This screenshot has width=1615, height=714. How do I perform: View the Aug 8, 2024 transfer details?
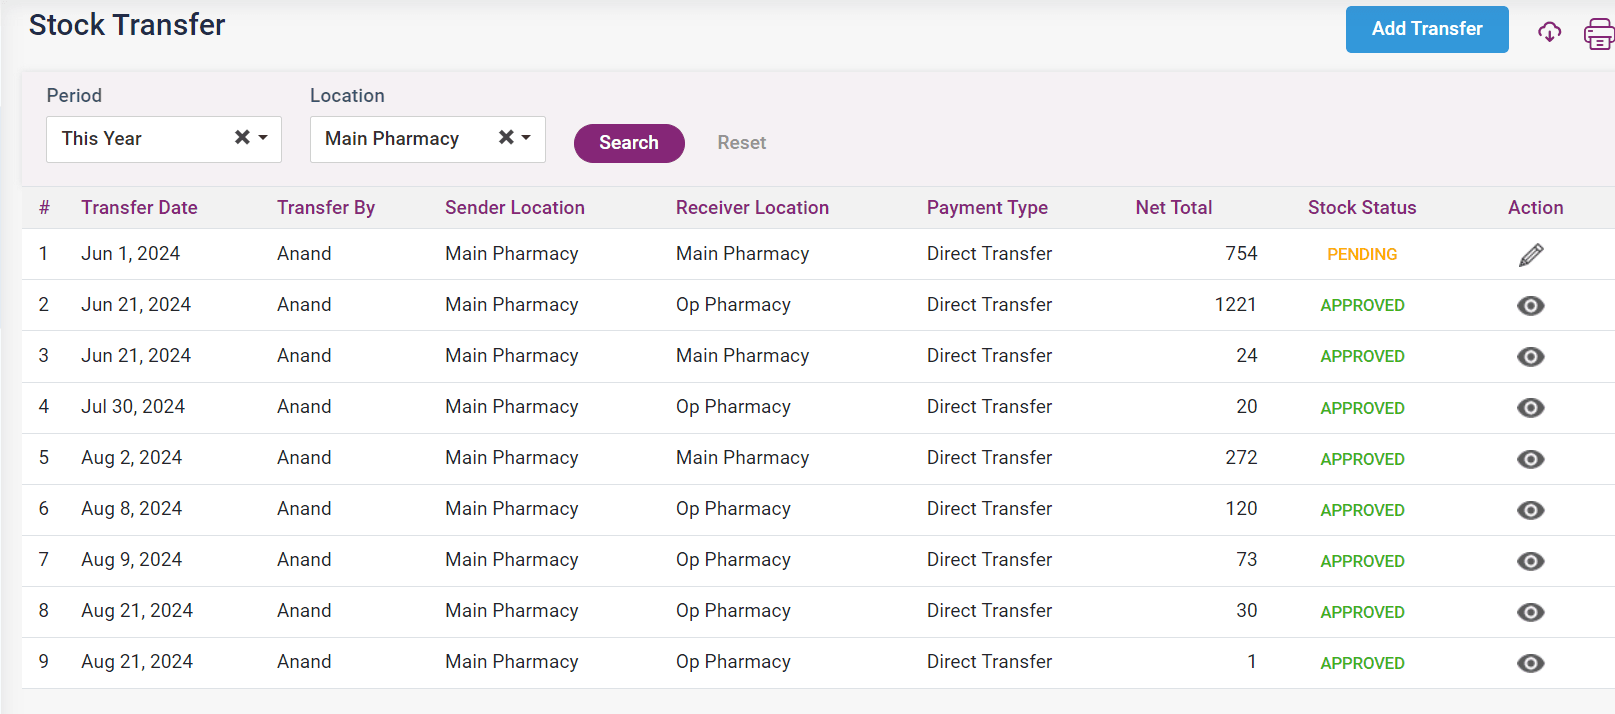point(1530,510)
